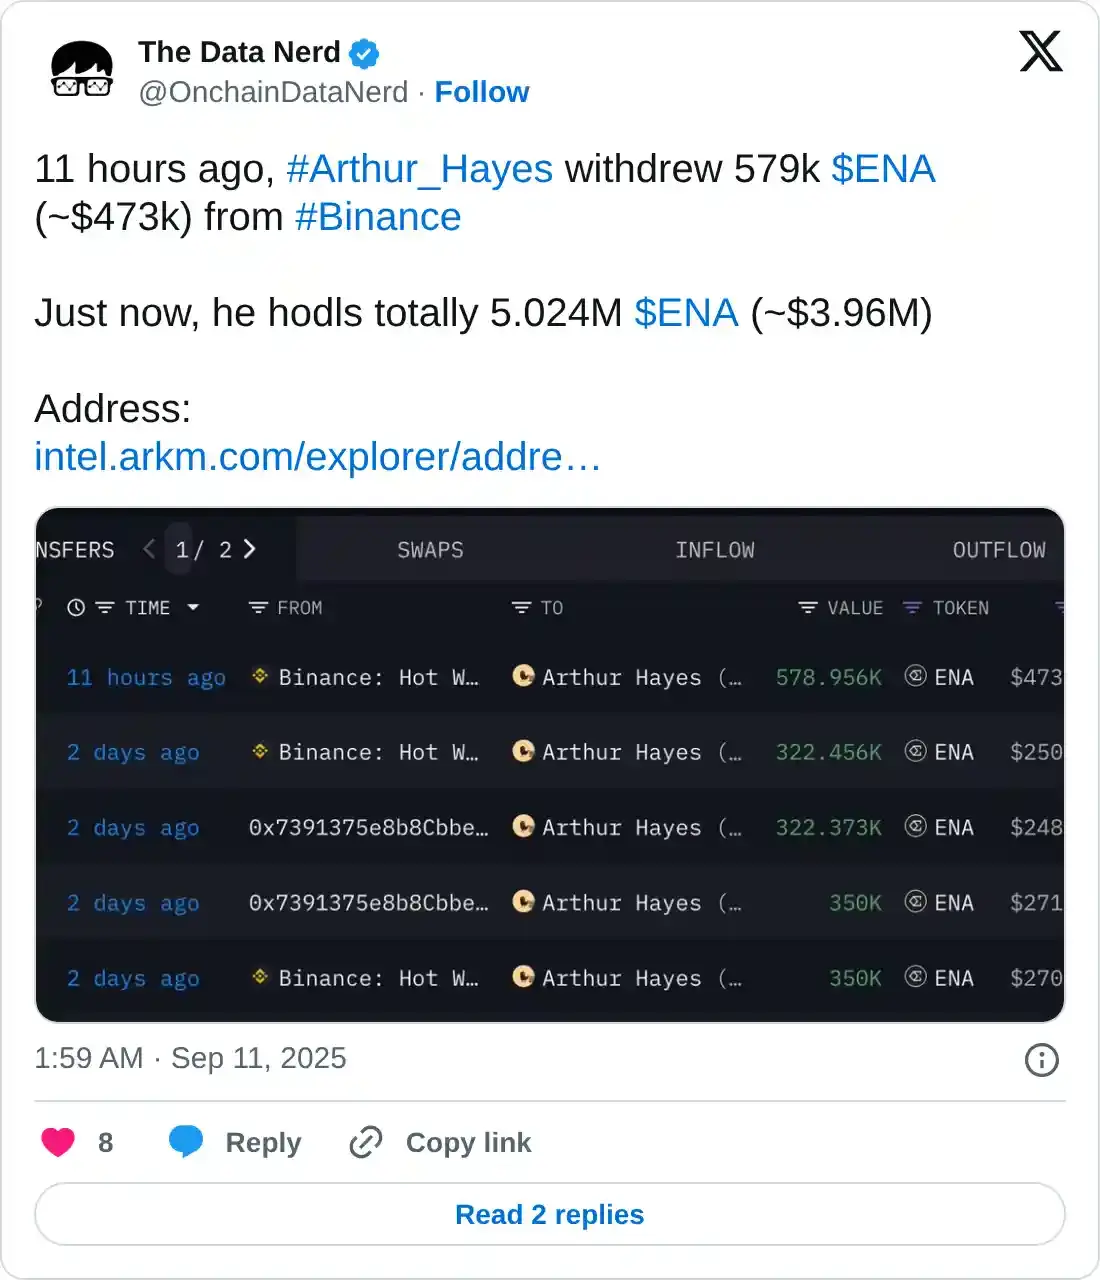Open tweet info circle icon
1100x1280 pixels.
tap(1041, 1060)
